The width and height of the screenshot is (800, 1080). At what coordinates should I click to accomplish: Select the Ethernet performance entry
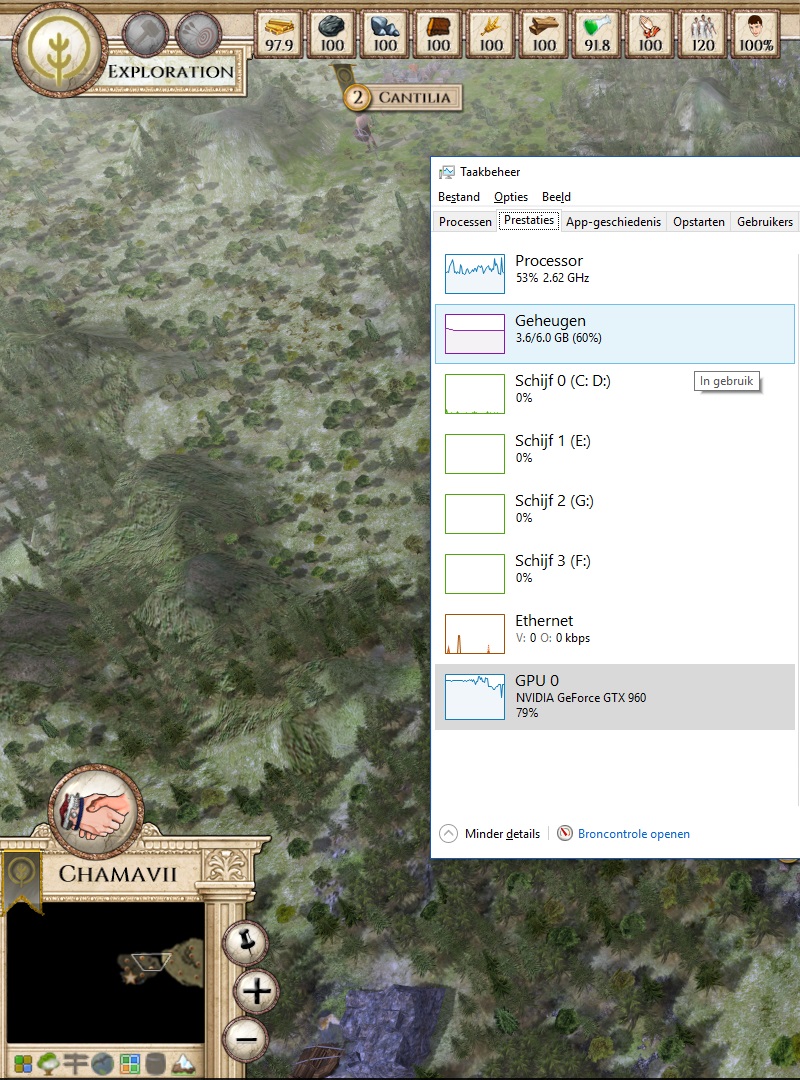click(615, 633)
